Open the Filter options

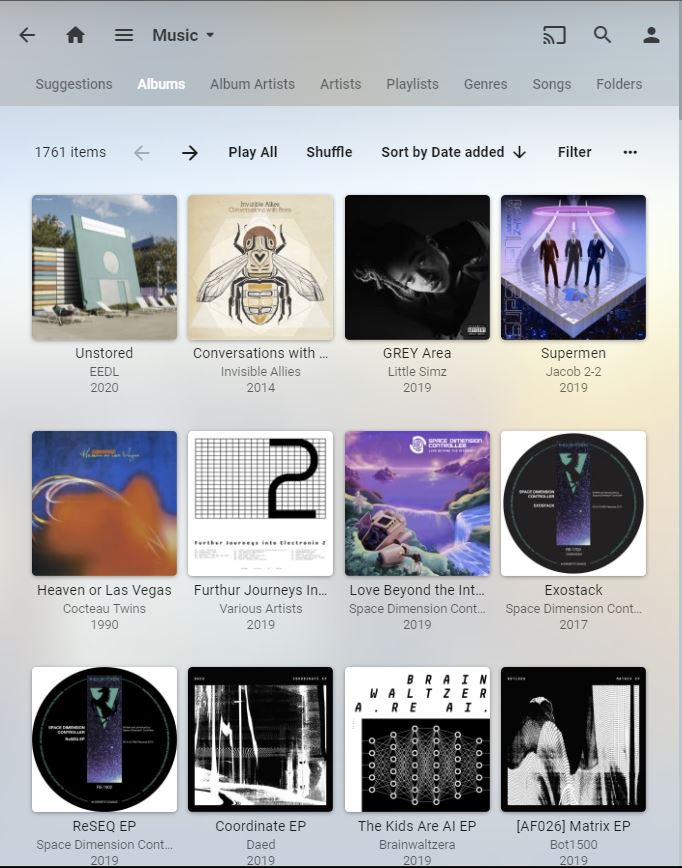point(574,152)
